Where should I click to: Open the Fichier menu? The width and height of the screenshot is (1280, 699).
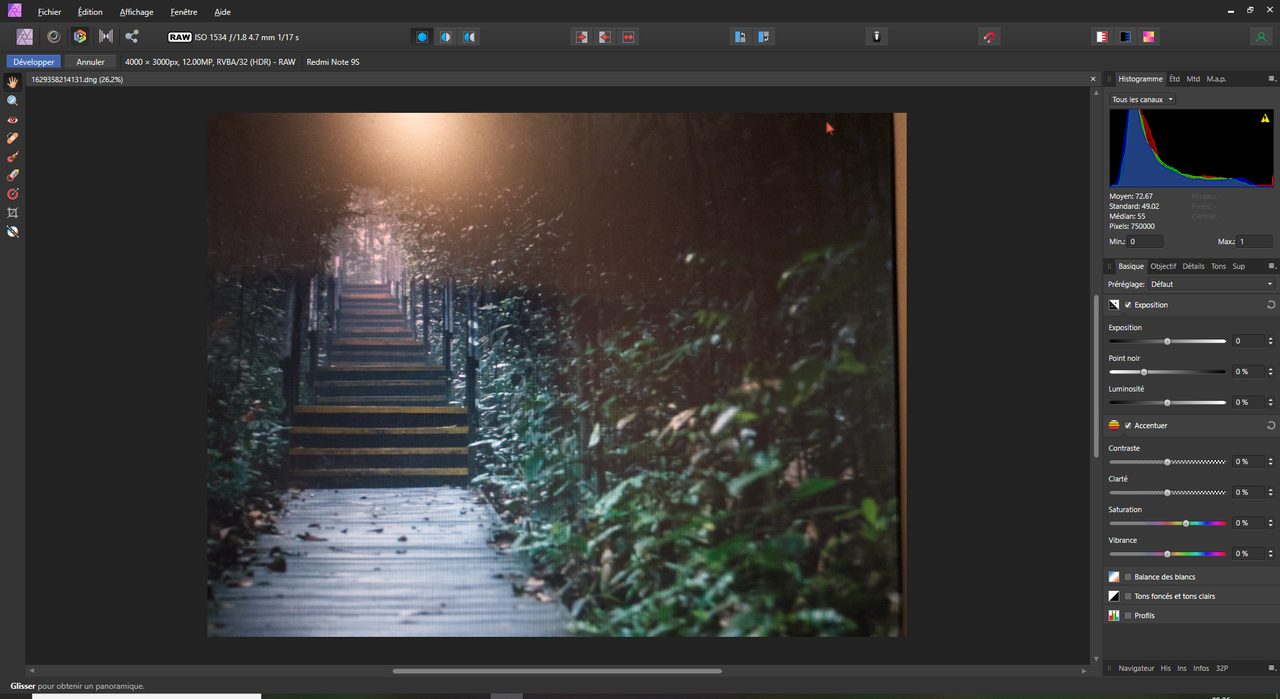(49, 12)
